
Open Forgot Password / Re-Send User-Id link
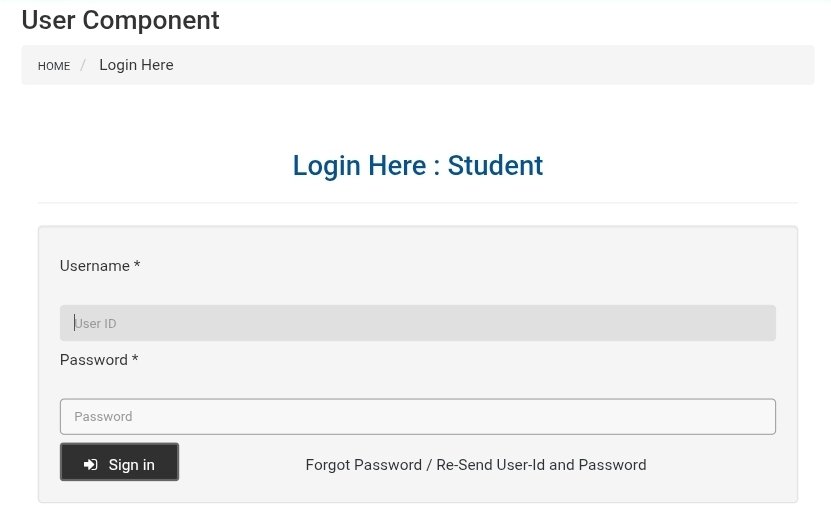coord(475,465)
